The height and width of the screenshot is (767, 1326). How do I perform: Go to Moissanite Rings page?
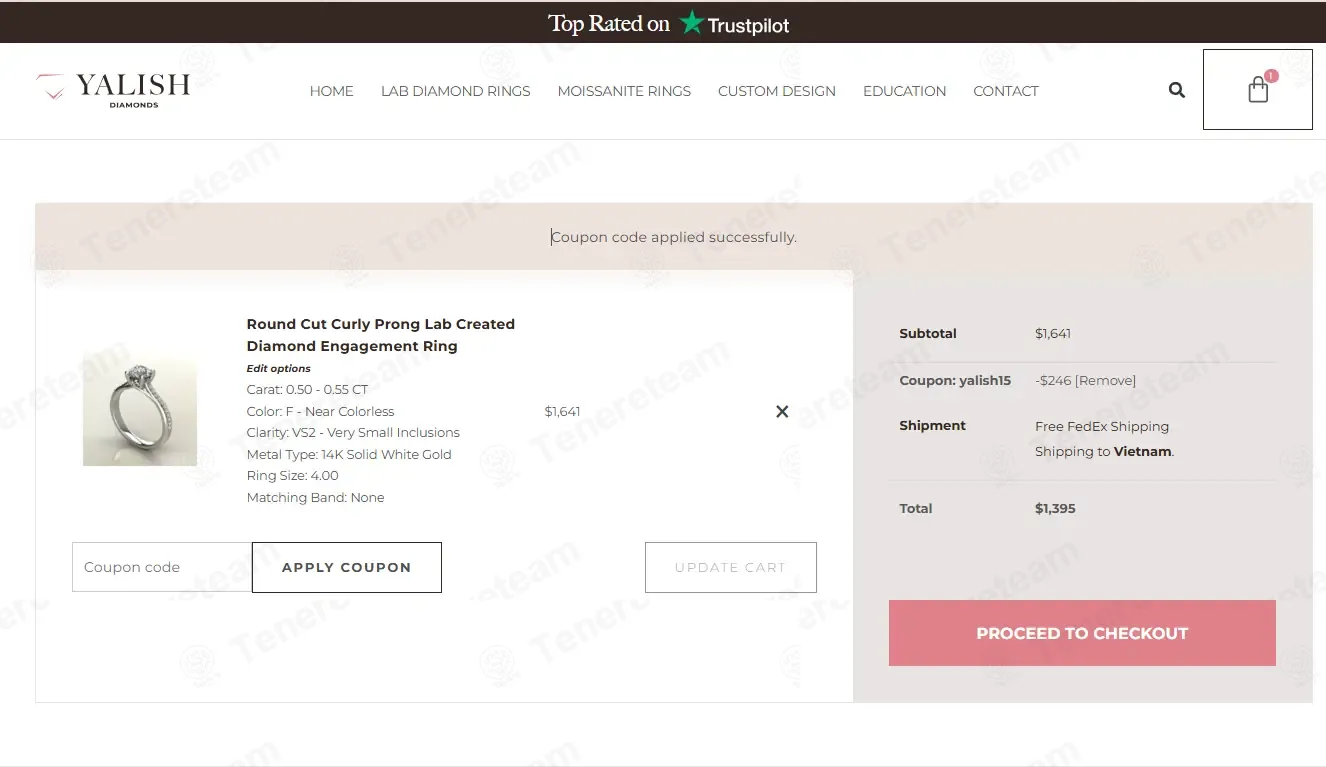[624, 91]
